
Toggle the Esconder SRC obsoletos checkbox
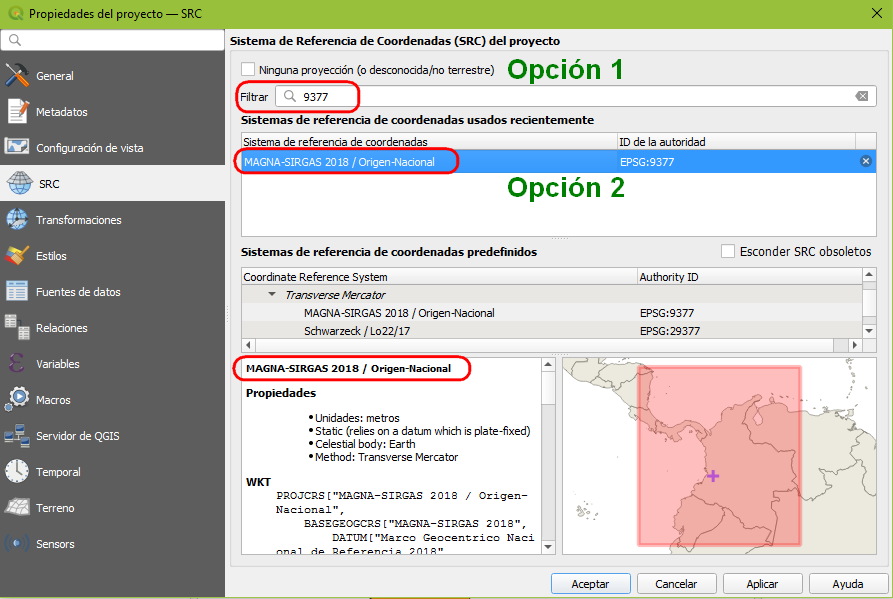728,251
